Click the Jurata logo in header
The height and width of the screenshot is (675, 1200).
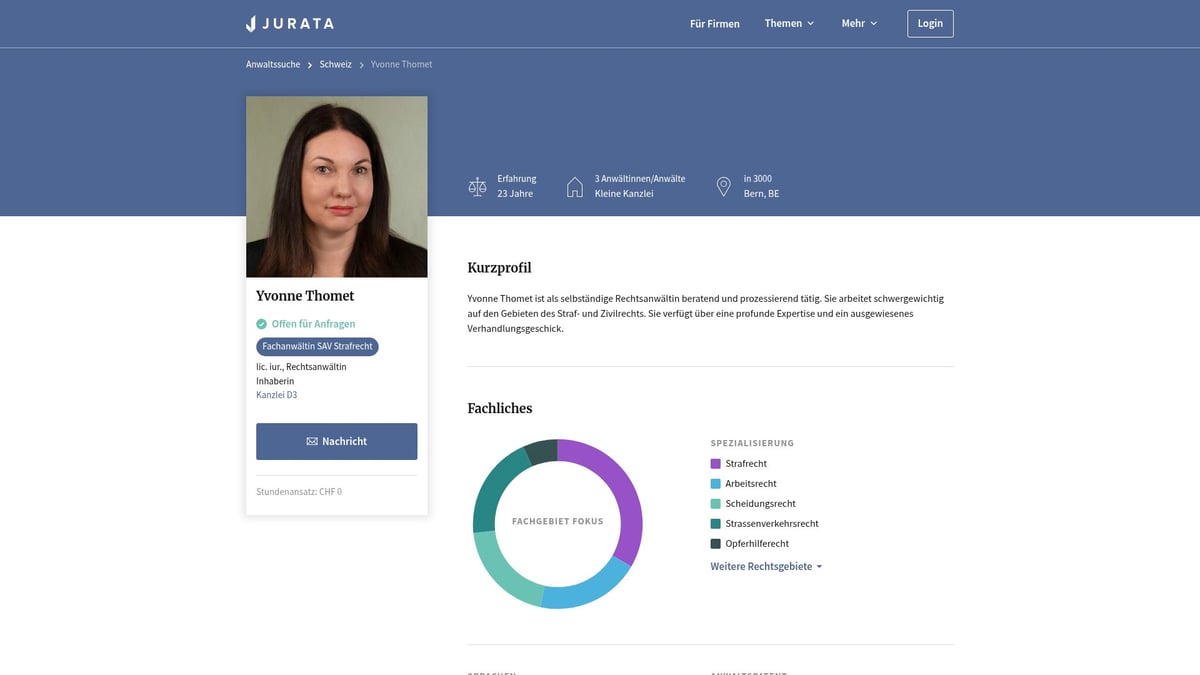click(290, 23)
